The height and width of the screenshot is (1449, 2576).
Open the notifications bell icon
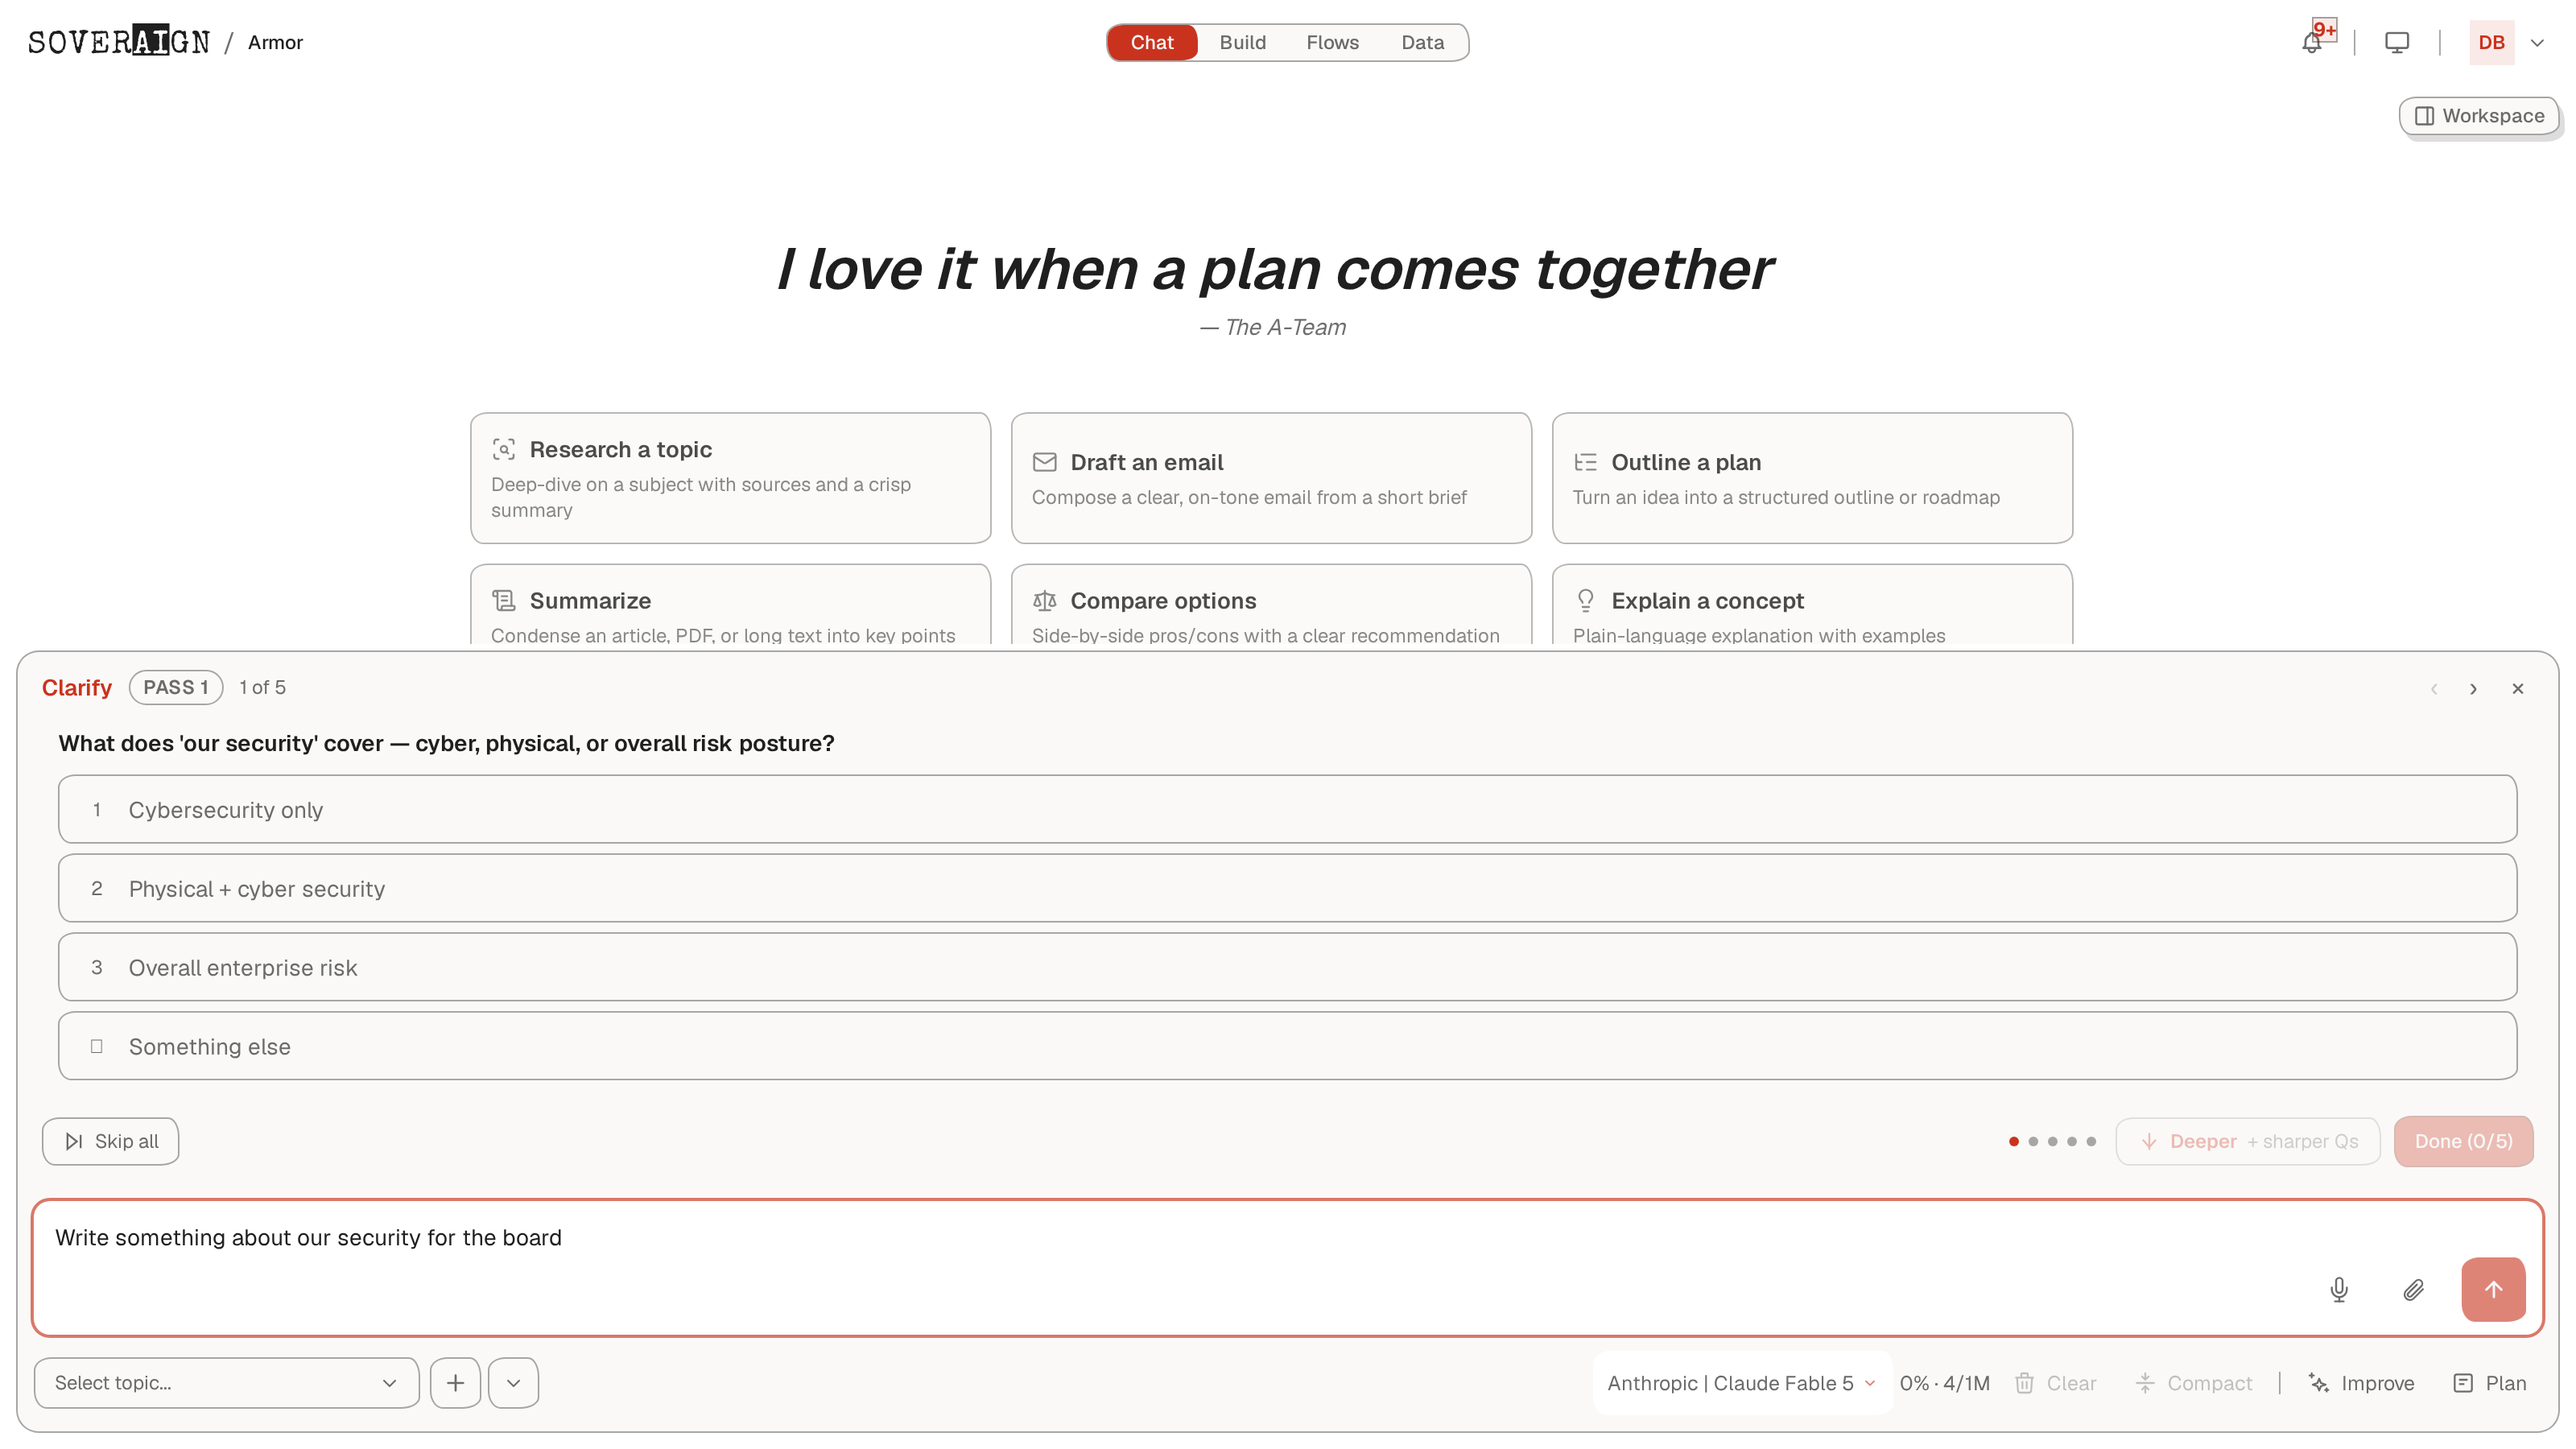tap(2311, 43)
